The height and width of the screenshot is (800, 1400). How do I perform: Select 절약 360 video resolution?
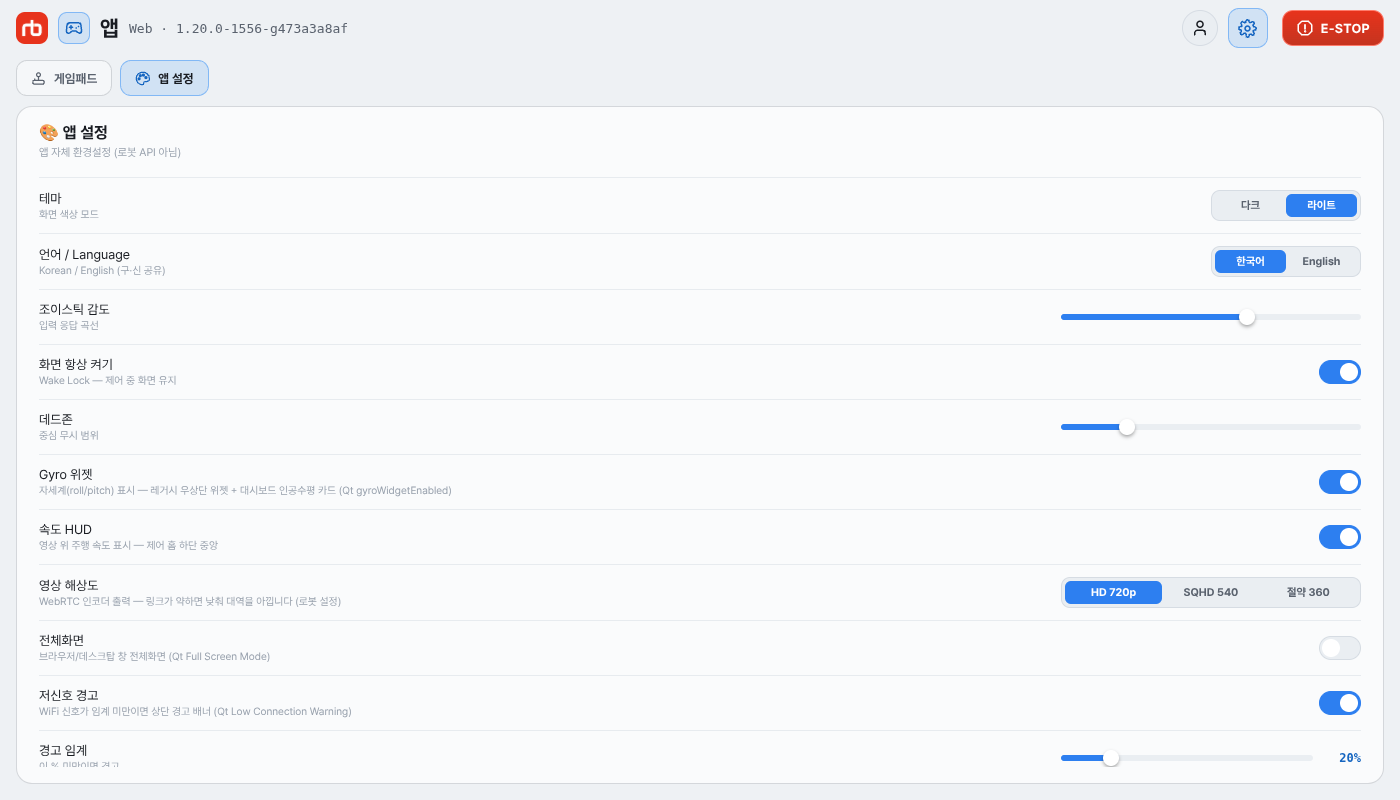click(x=1308, y=592)
